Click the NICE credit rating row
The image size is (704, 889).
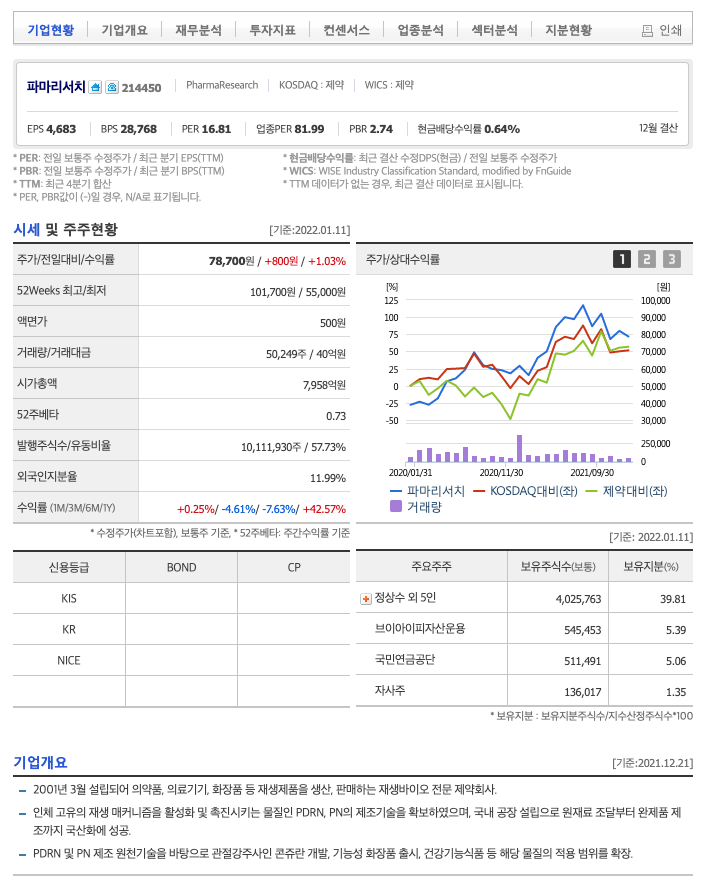(181, 661)
